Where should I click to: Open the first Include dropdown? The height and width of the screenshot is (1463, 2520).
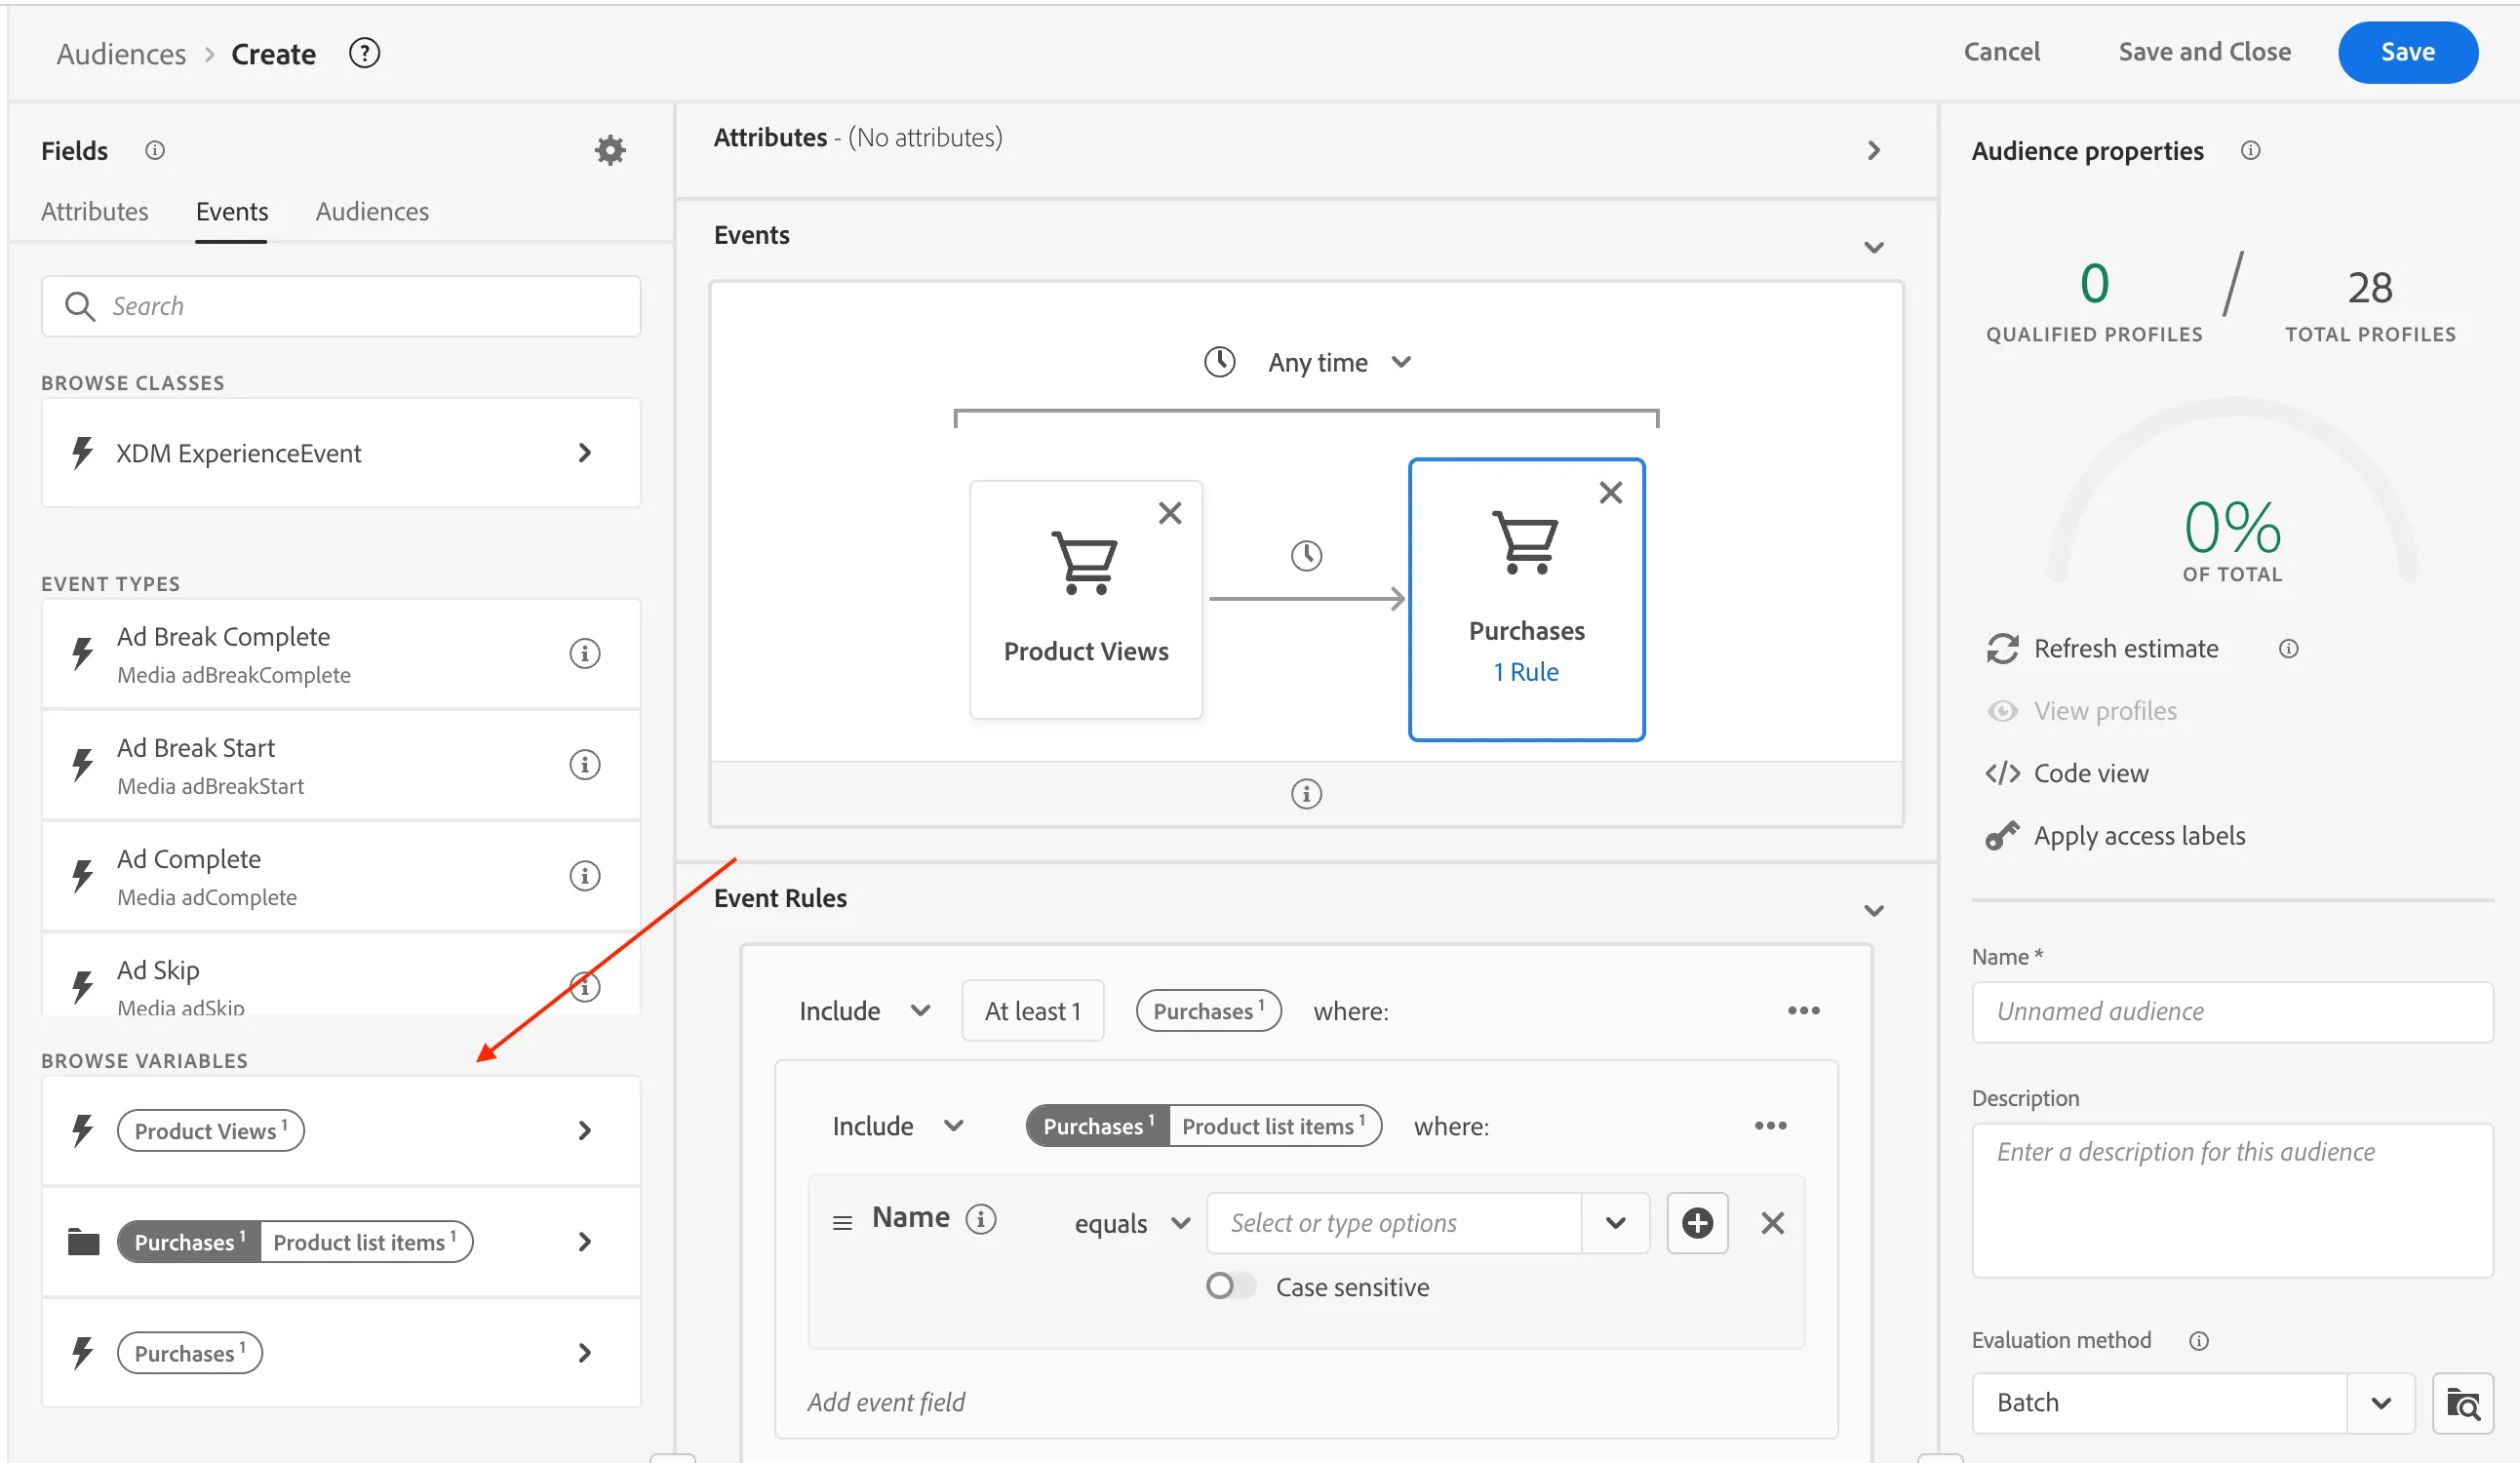(x=865, y=1011)
